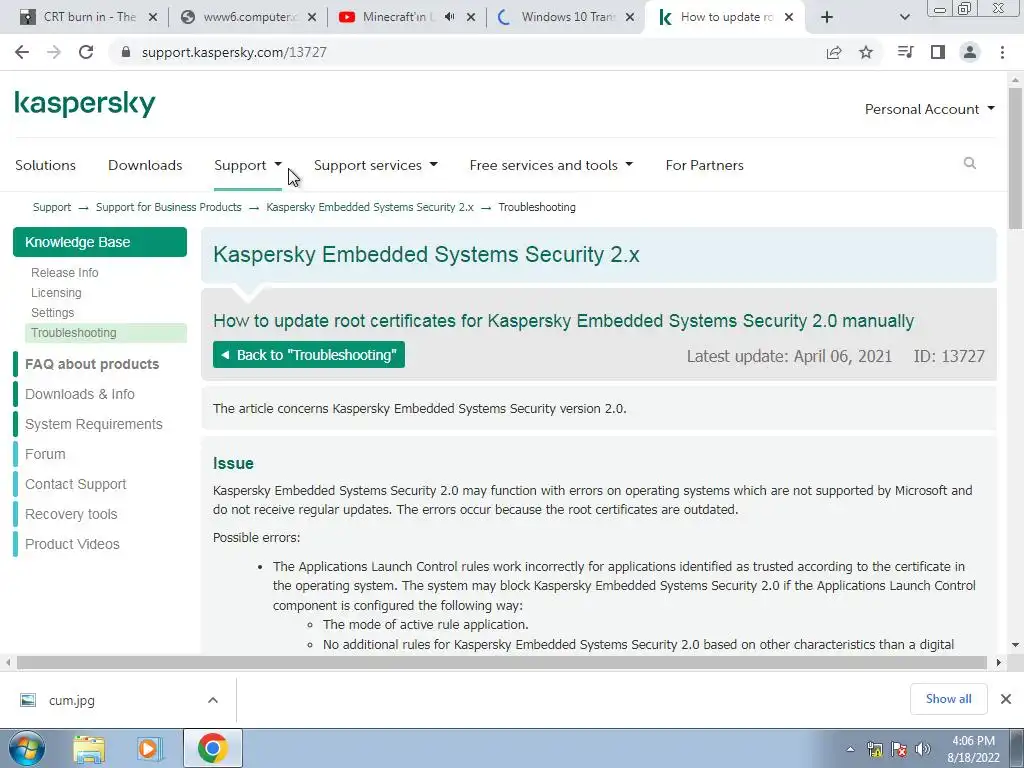Reload the Kaspersky support page
The height and width of the screenshot is (768, 1024).
pos(86,52)
